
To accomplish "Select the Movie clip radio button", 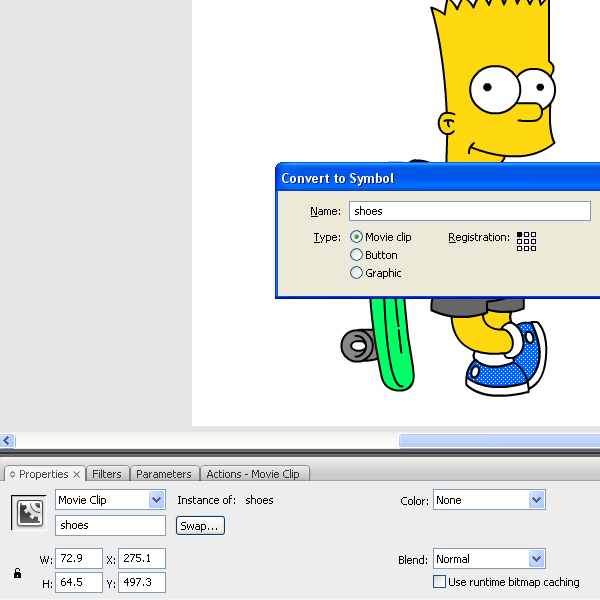I will point(356,237).
